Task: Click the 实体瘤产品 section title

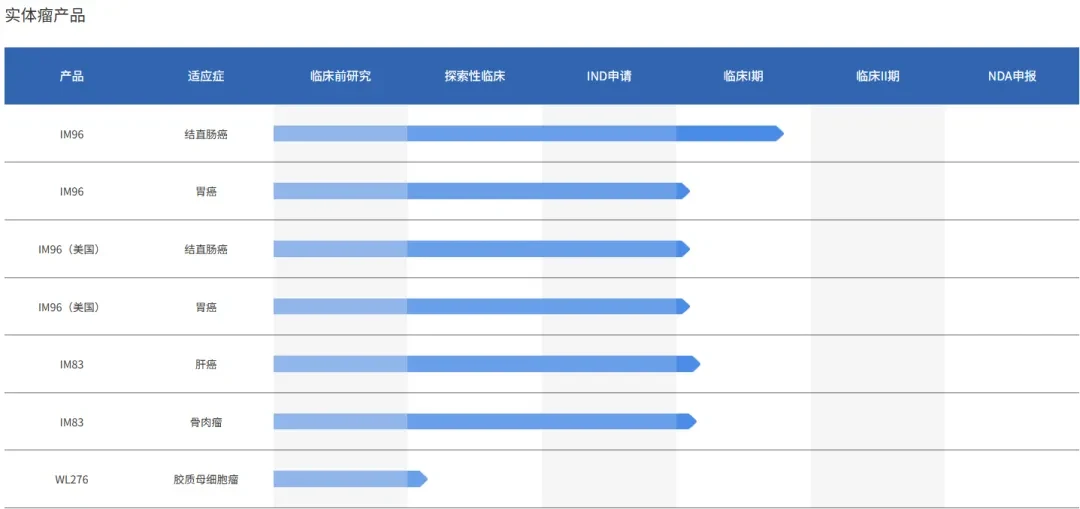Action: (45, 17)
